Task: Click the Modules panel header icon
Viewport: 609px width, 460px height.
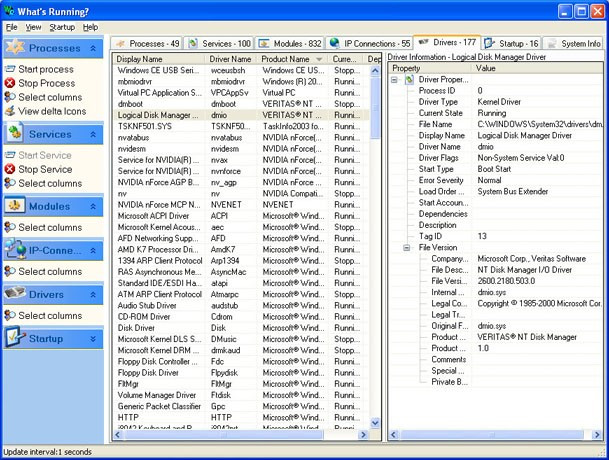Action: (x=15, y=205)
